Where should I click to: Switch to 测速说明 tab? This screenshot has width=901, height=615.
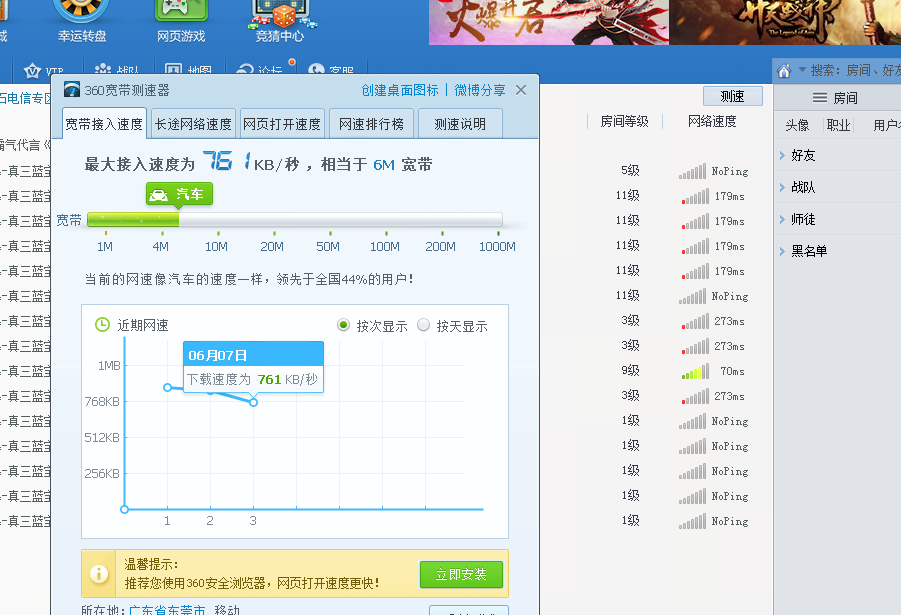[460, 124]
